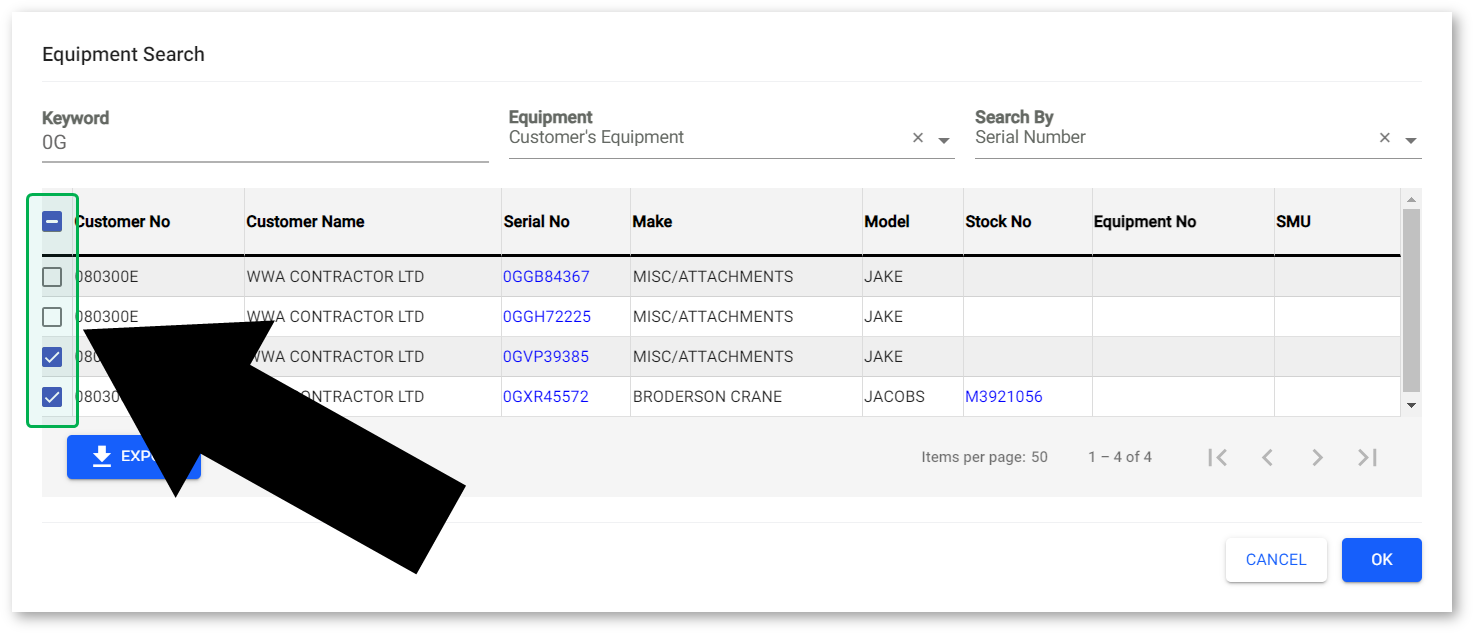Sort by the Customer Name column header
The width and height of the screenshot is (1473, 633).
pos(305,222)
